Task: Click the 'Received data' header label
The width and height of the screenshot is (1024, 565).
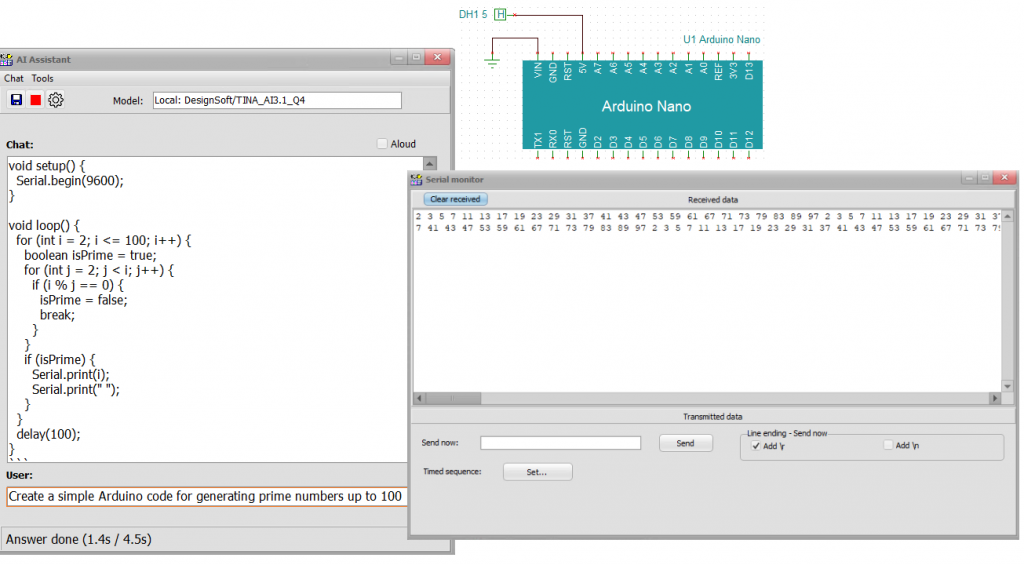Action: pos(712,200)
